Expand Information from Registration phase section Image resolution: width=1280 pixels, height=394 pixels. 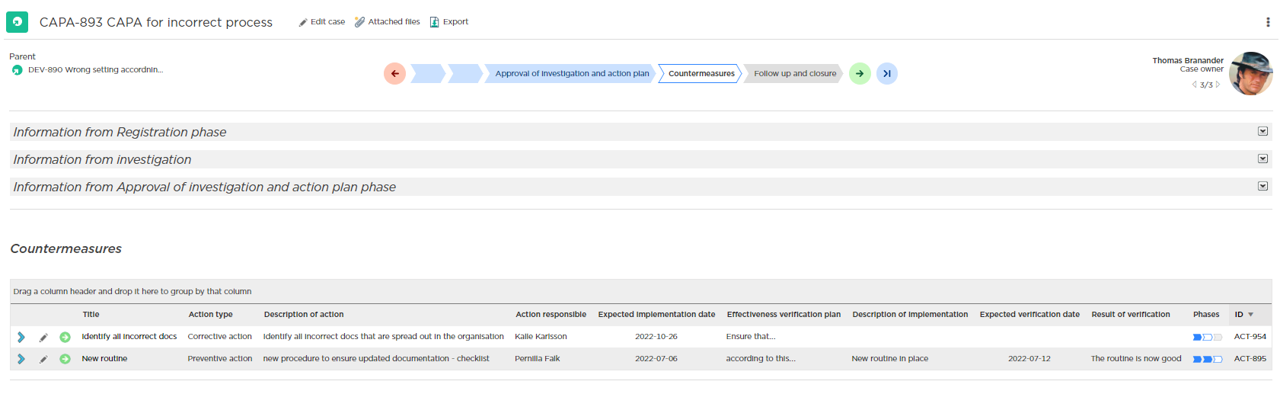pyautogui.click(x=1263, y=131)
